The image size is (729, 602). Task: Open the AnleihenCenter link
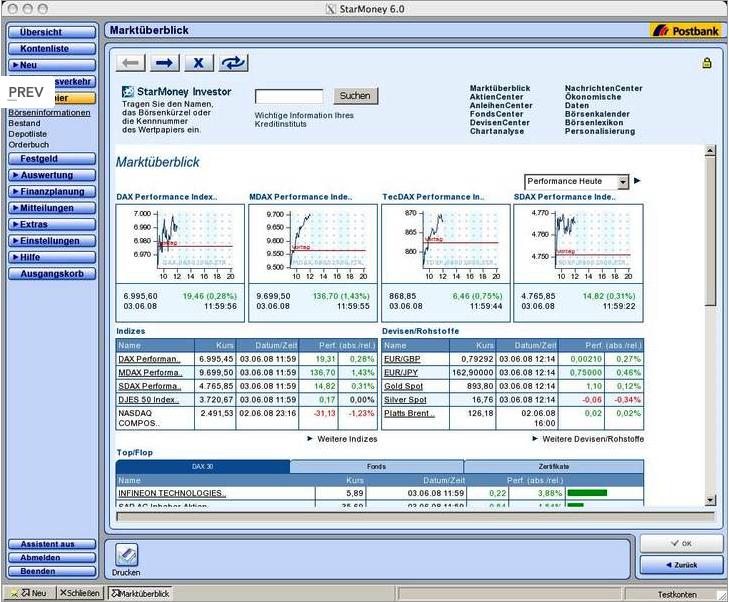tap(501, 106)
